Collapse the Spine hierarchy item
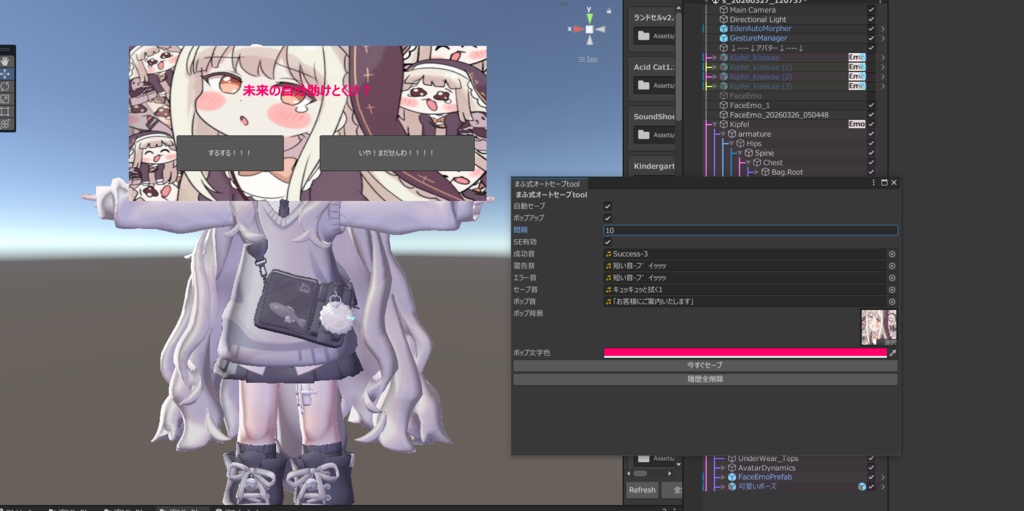This screenshot has width=1024, height=511. point(740,153)
